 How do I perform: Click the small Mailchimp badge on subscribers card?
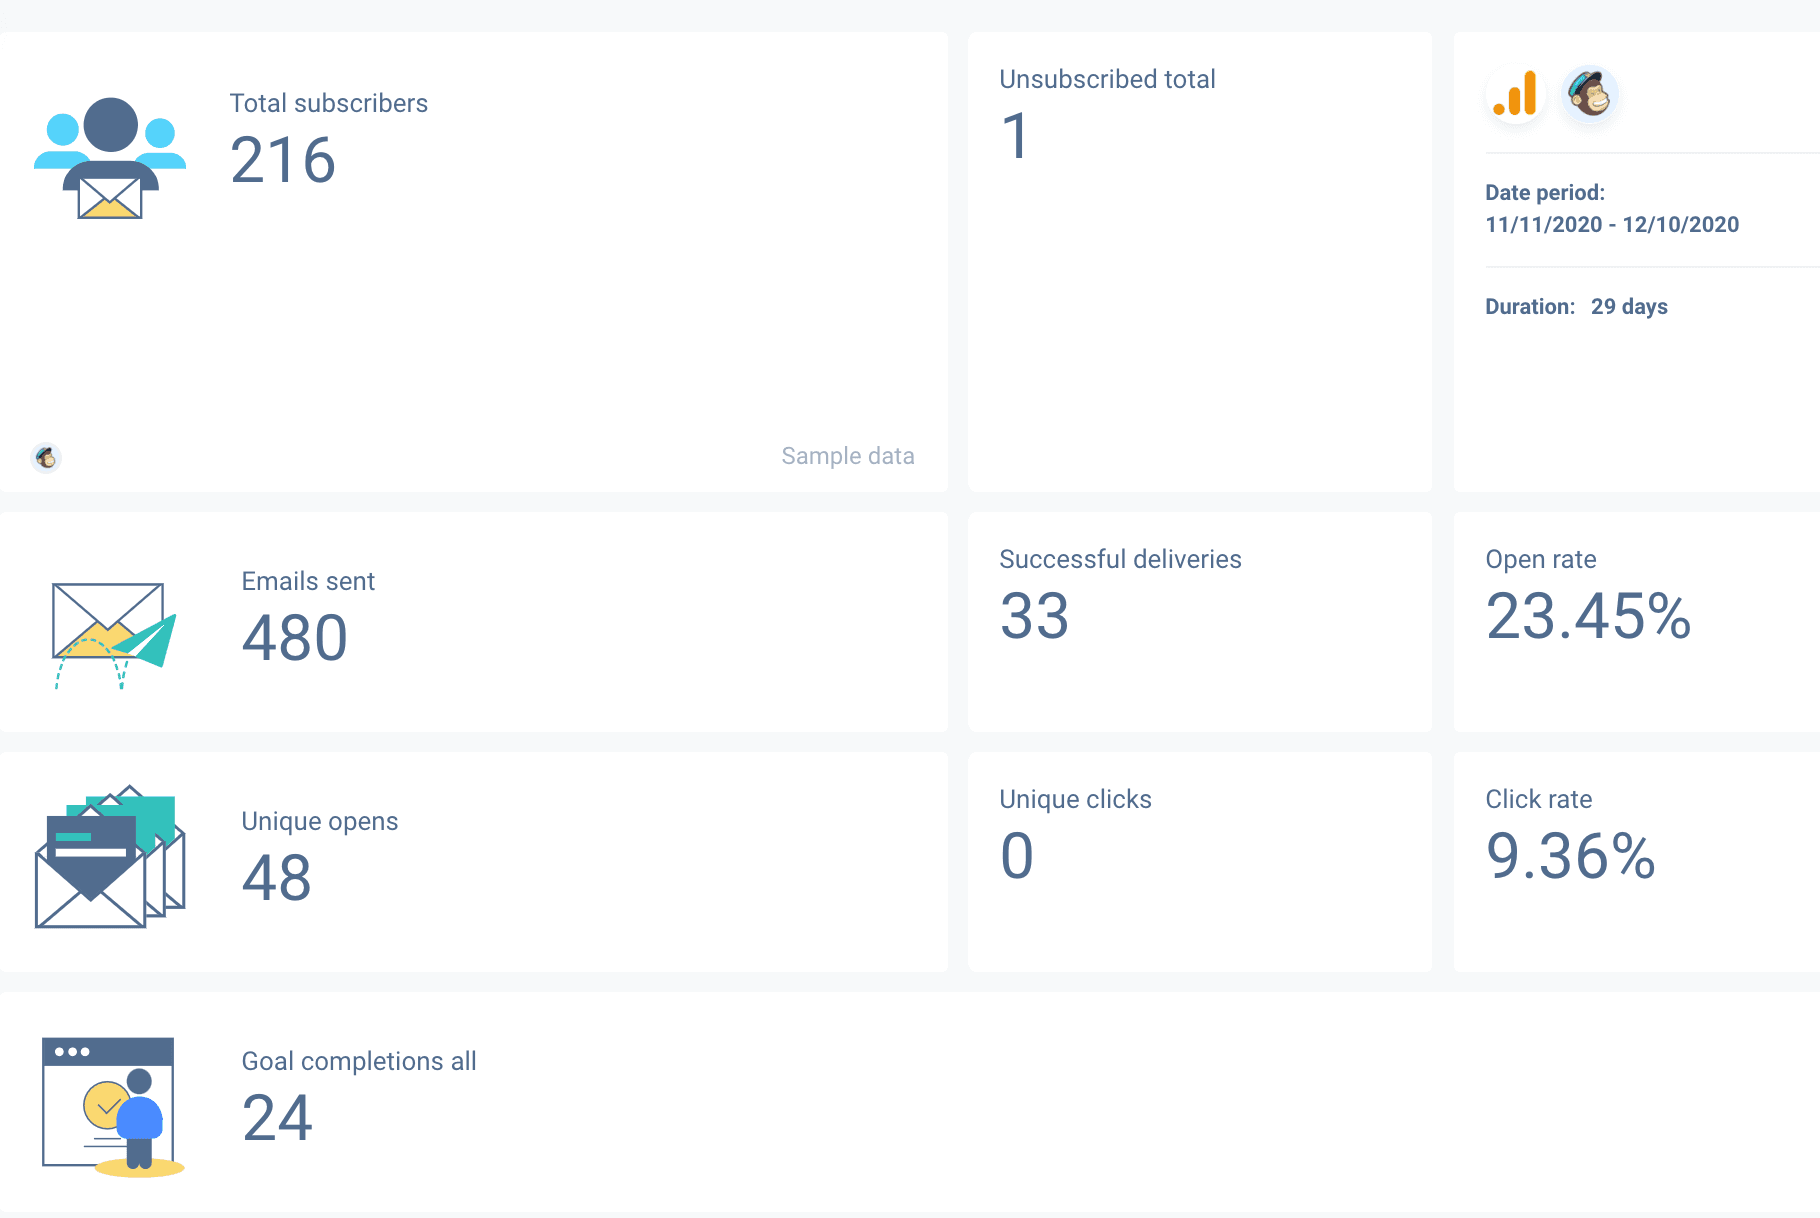click(x=47, y=458)
